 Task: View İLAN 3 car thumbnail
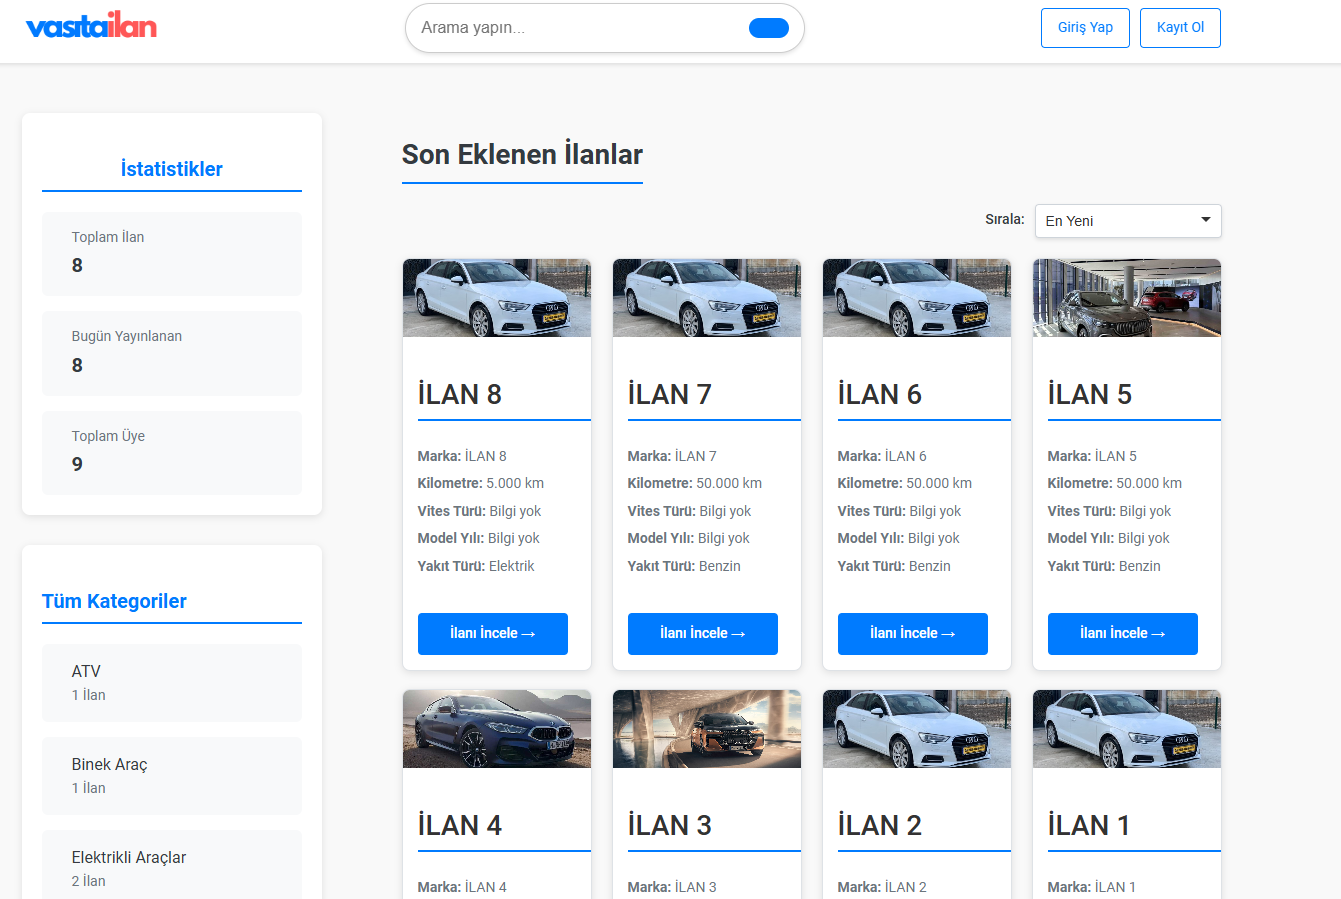click(707, 729)
